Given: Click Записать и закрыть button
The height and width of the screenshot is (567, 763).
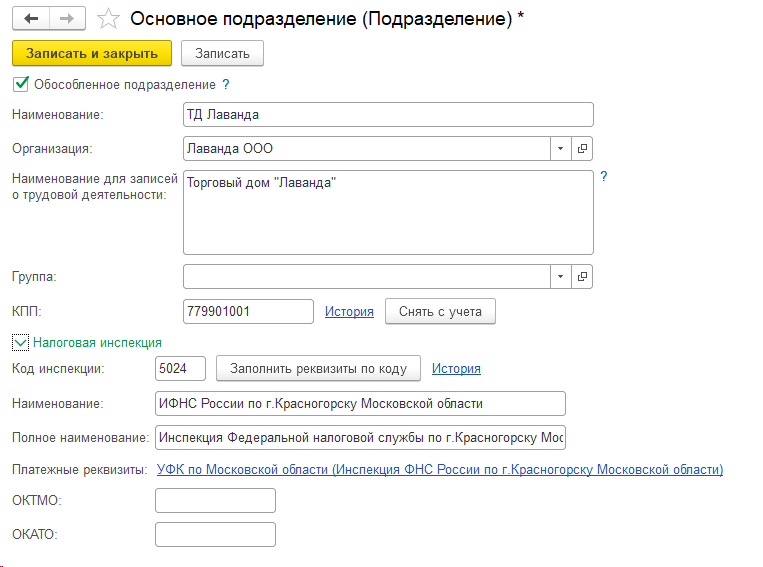Looking at the screenshot, I should [92, 53].
